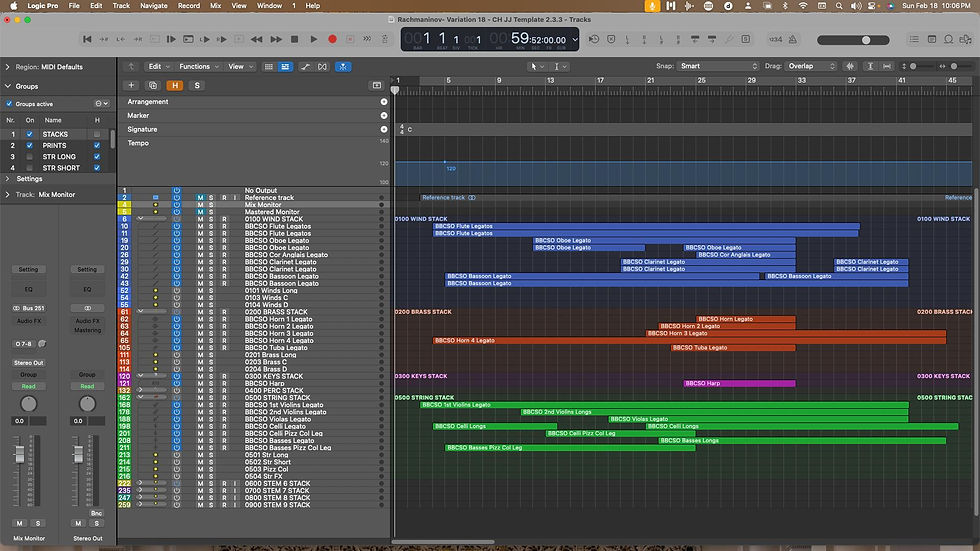
Task: Enable the STR LONG group On checkbox
Action: coord(29,157)
